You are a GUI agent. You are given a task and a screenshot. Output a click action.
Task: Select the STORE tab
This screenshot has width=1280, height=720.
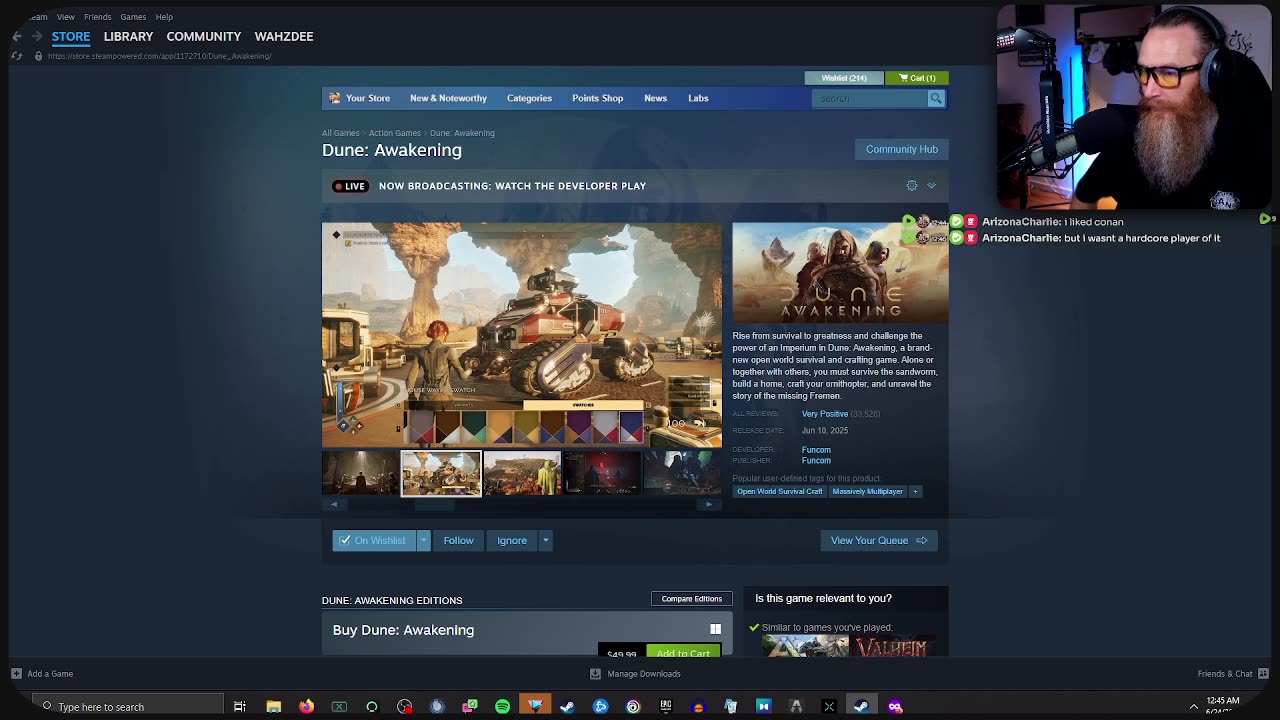pos(71,36)
